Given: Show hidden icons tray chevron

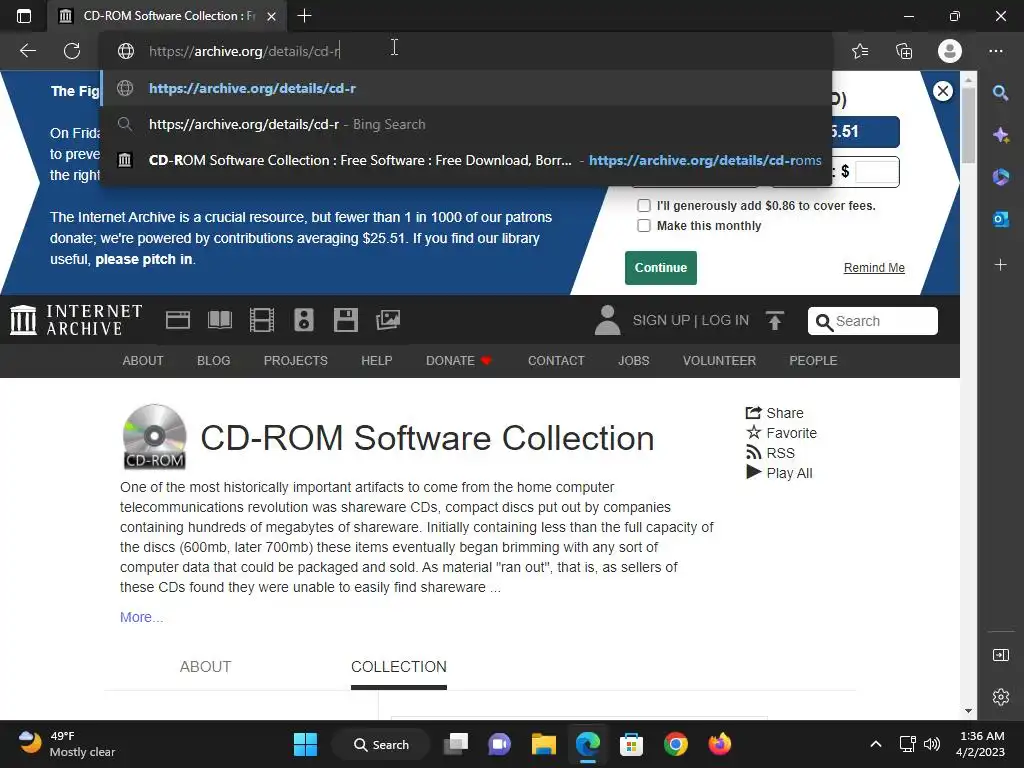Looking at the screenshot, I should coord(876,744).
